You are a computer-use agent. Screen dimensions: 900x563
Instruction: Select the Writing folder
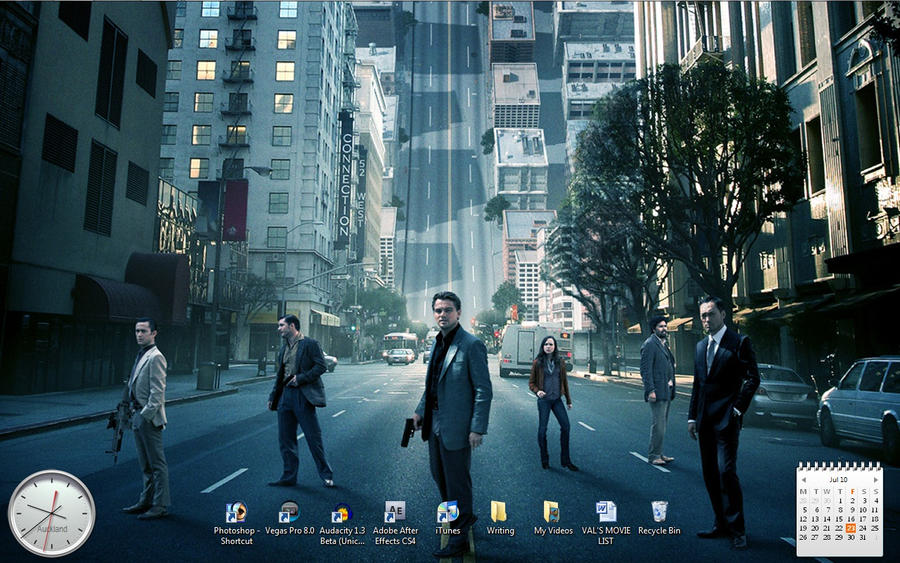coord(500,518)
